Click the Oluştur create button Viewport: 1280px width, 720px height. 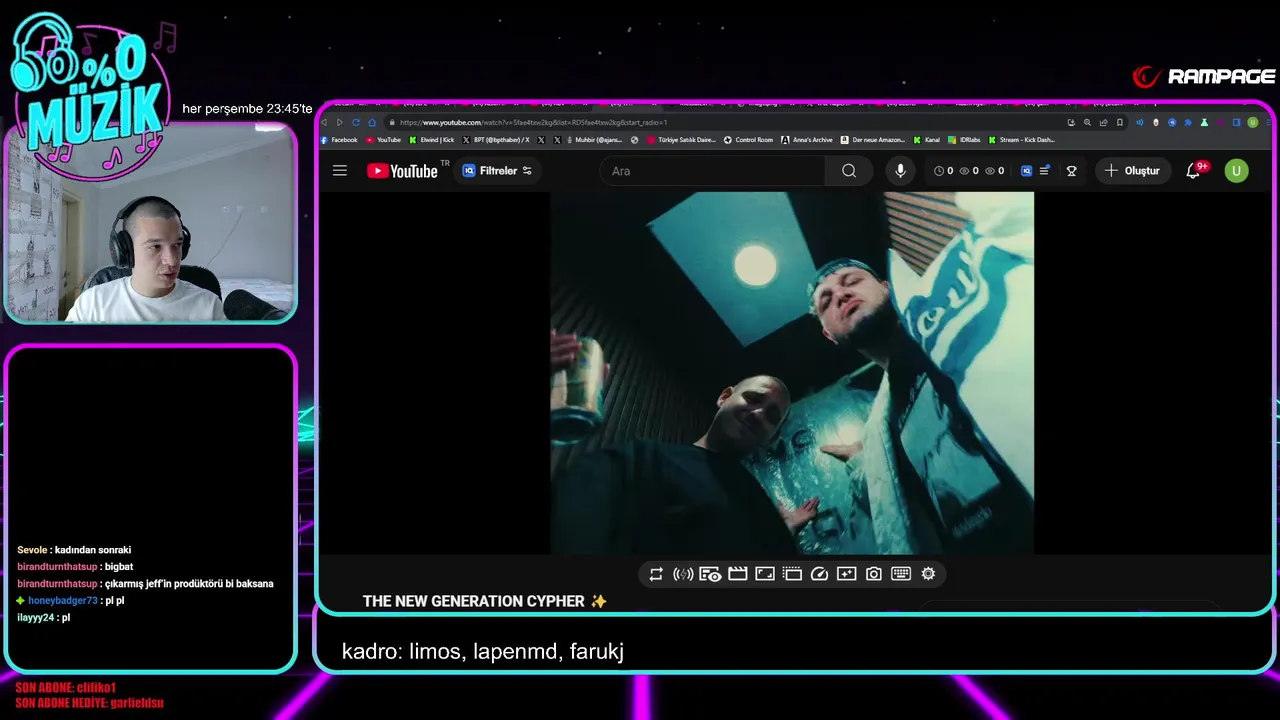1132,171
